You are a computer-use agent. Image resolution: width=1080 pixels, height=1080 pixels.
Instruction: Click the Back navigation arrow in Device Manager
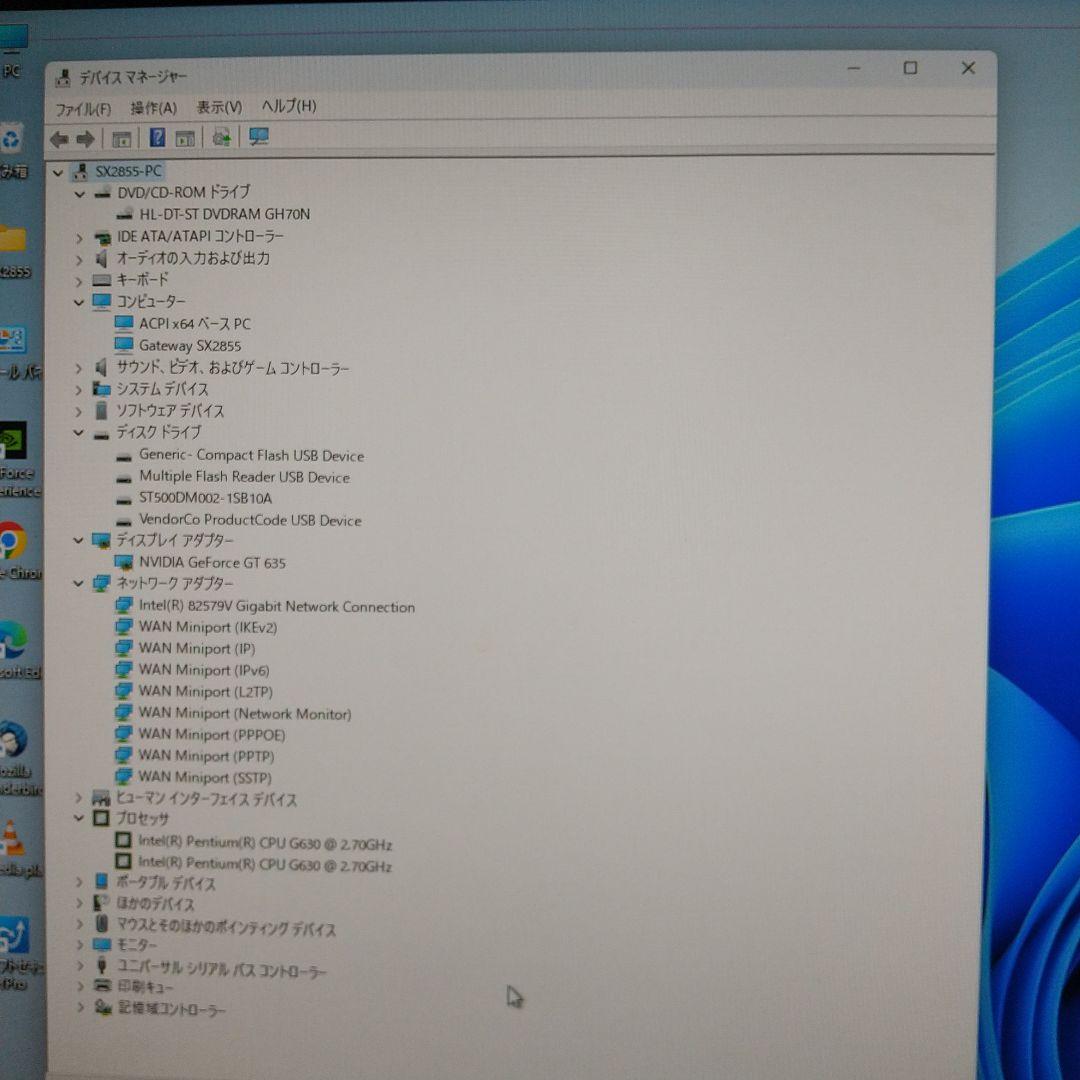coord(60,137)
